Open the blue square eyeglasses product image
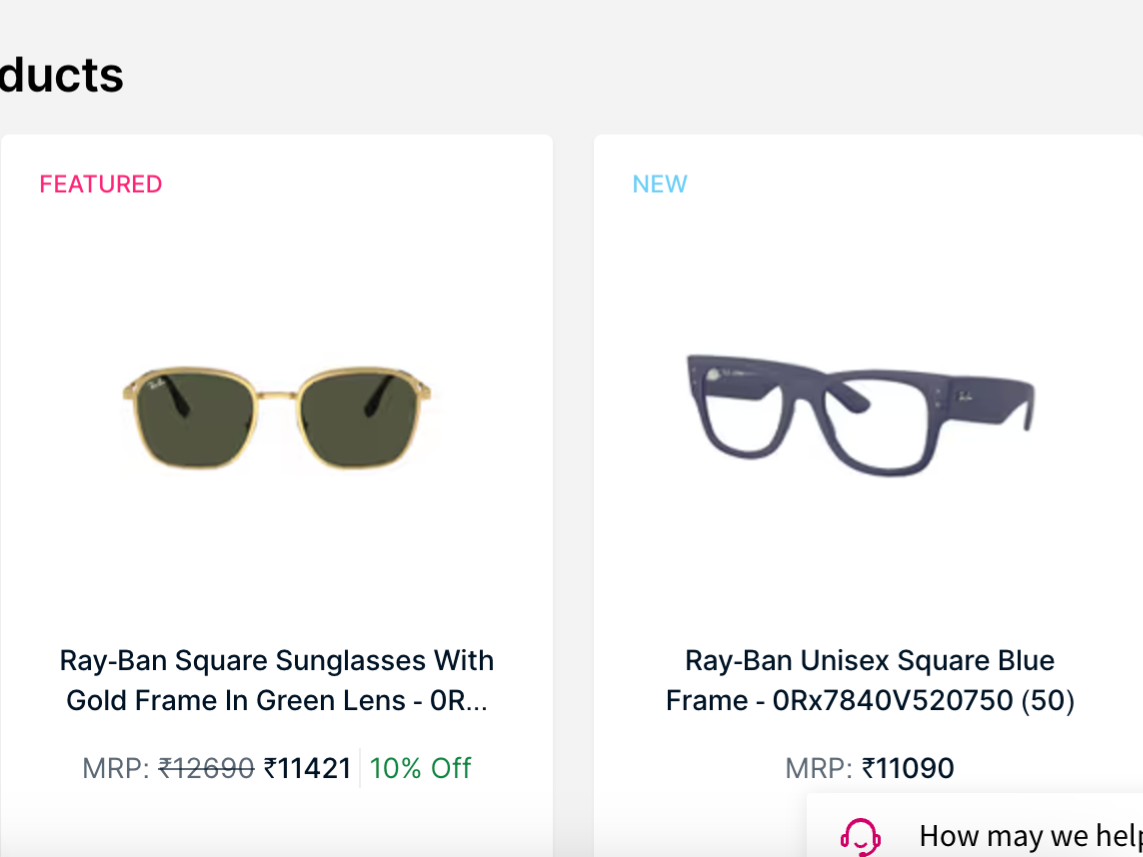 tap(860, 415)
